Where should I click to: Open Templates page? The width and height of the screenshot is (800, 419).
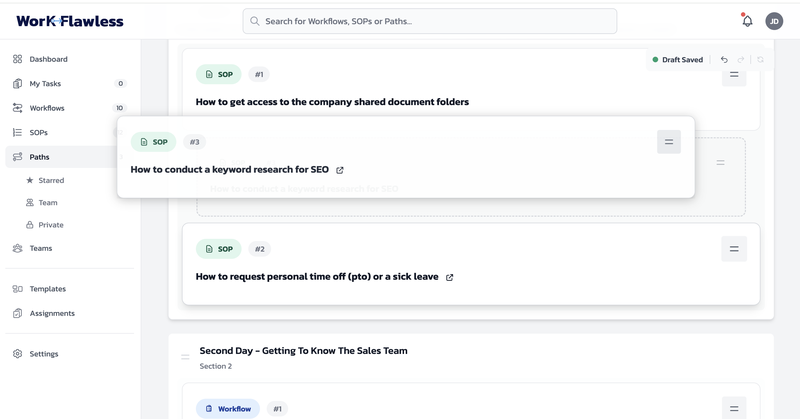point(48,289)
